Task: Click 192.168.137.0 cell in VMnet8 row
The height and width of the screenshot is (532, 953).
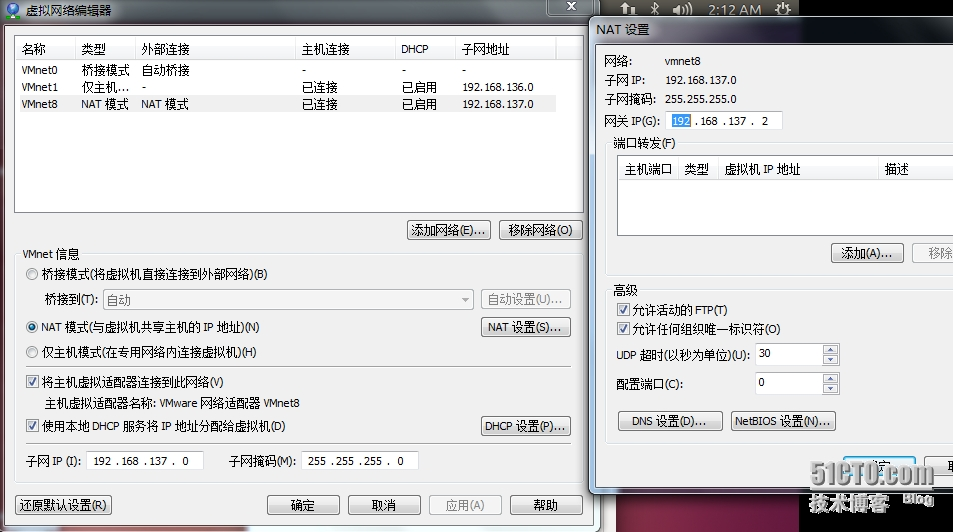Action: [x=498, y=104]
